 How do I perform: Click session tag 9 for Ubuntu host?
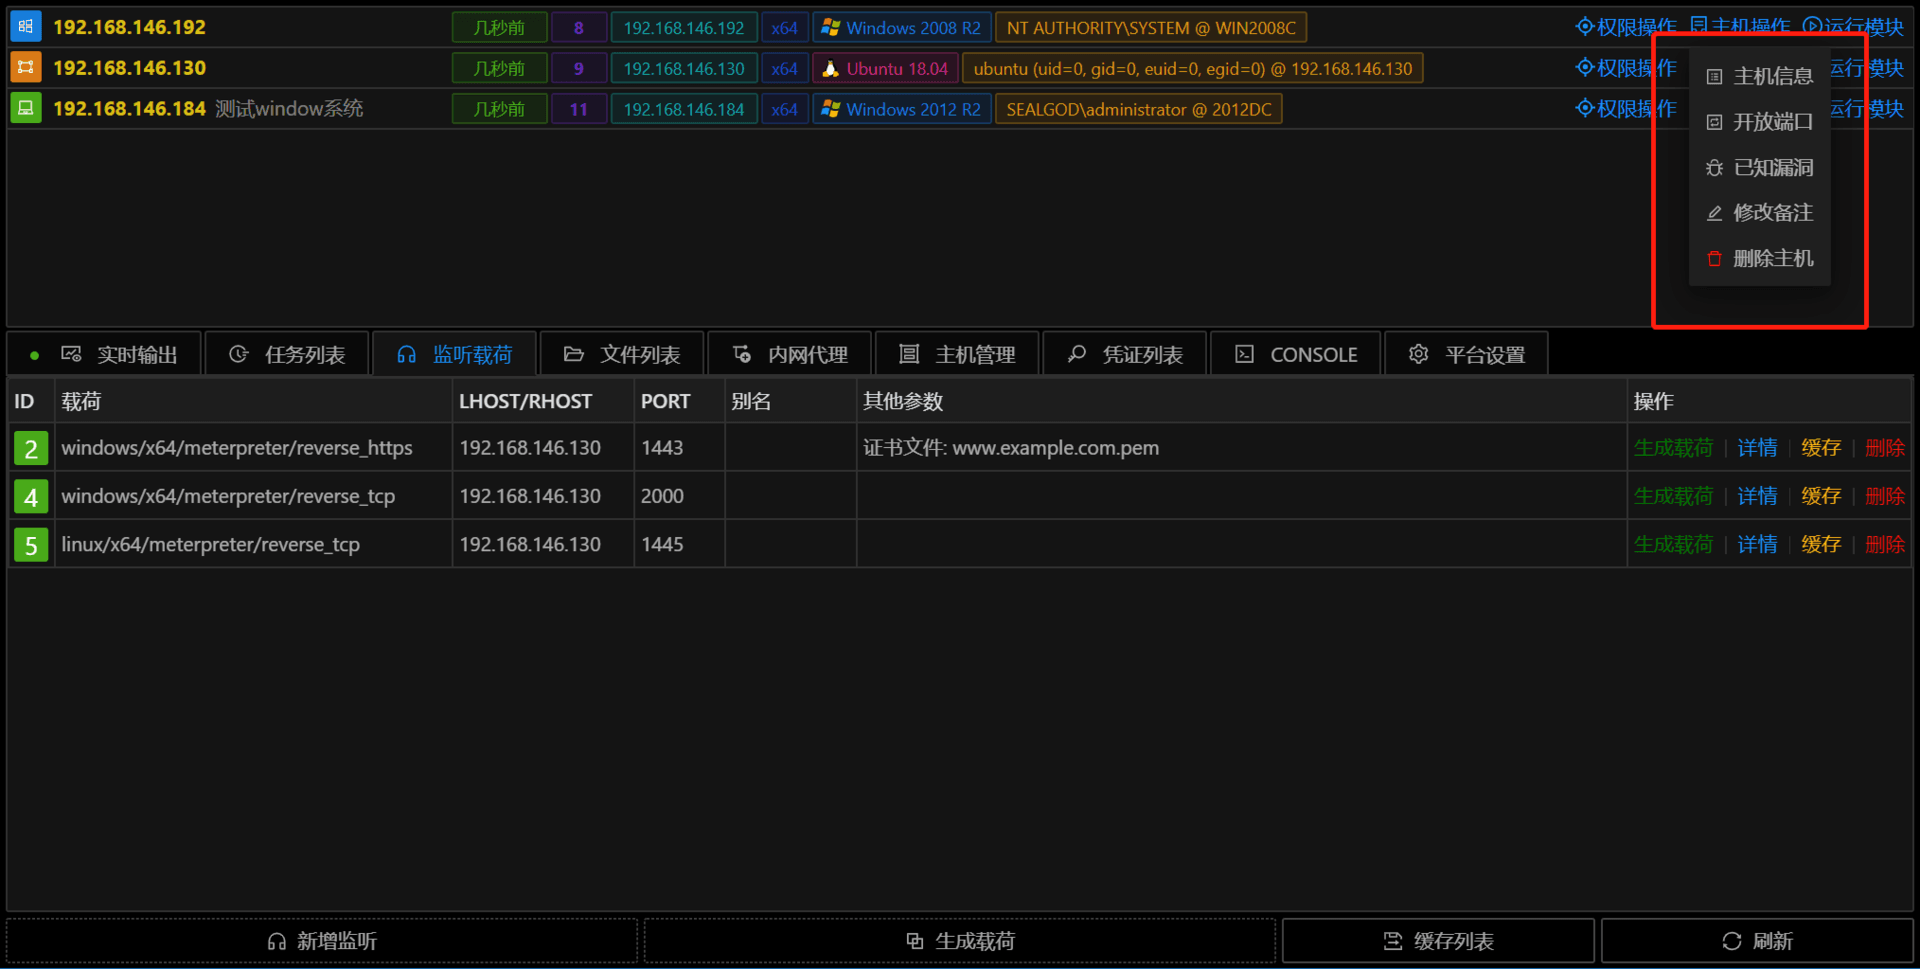click(579, 69)
